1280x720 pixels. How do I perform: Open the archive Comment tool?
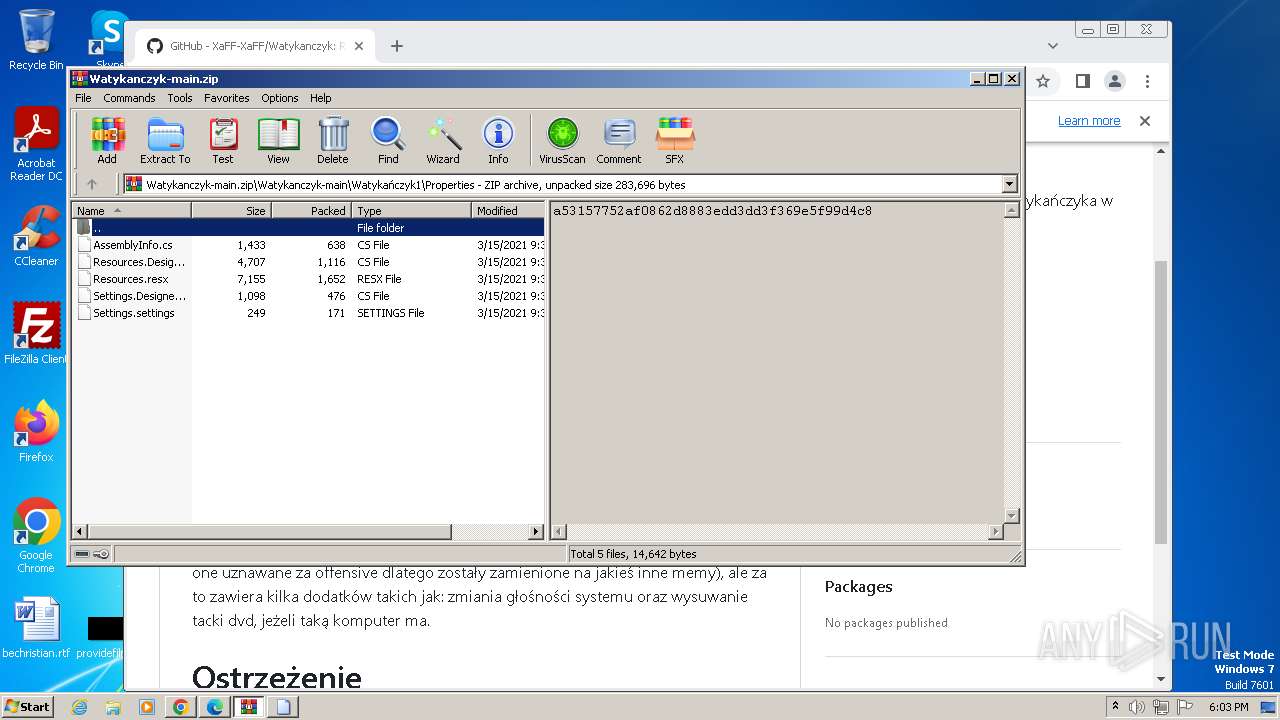click(x=619, y=140)
